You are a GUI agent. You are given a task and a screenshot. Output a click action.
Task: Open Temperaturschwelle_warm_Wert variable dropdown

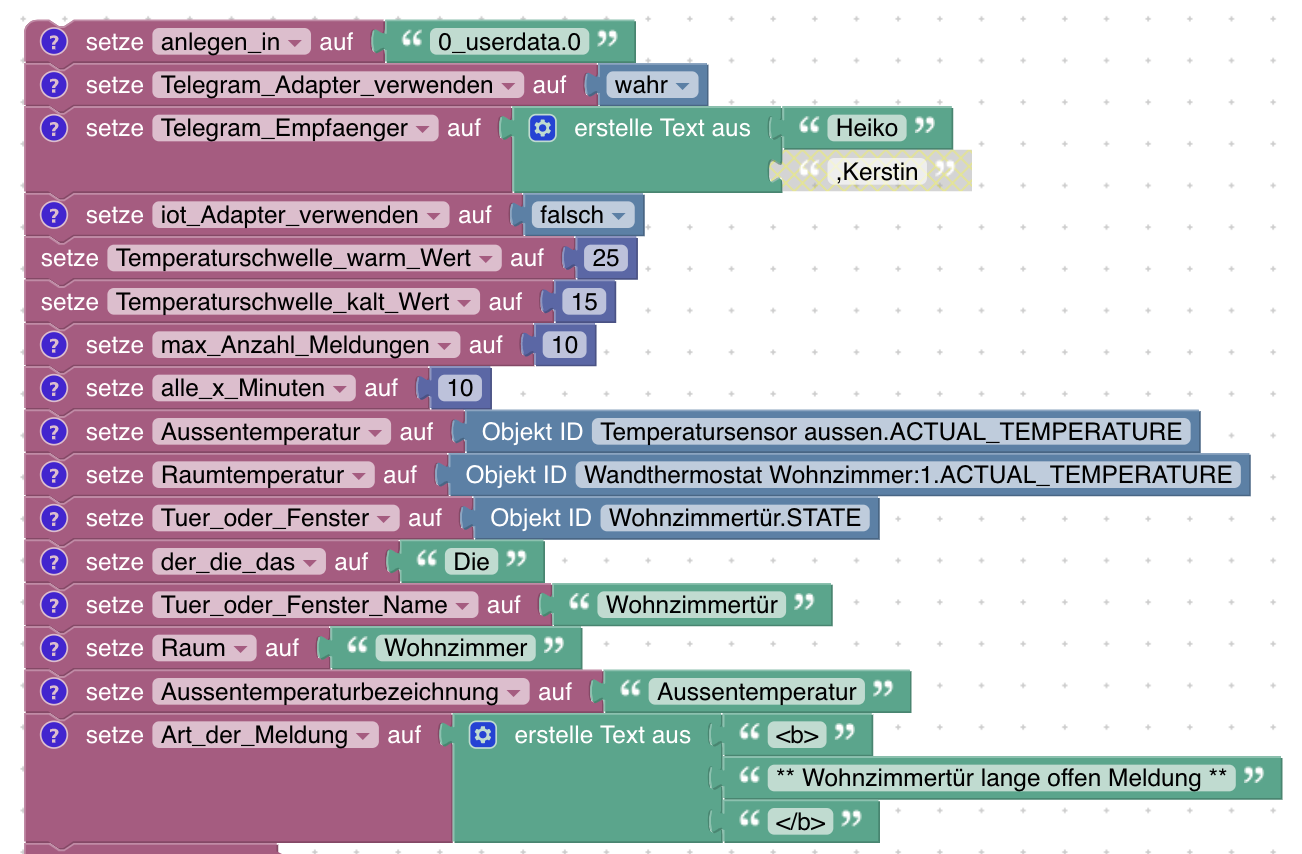coord(305,258)
